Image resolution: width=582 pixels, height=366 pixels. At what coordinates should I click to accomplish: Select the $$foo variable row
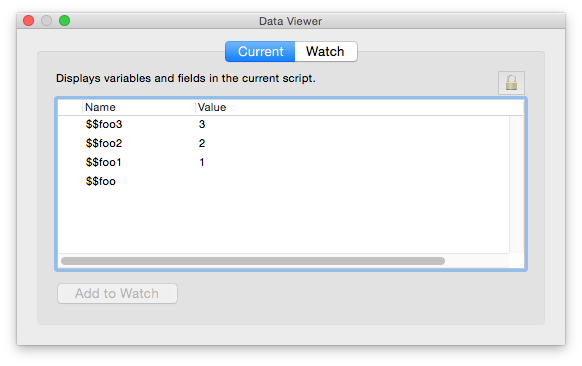[x=284, y=181]
